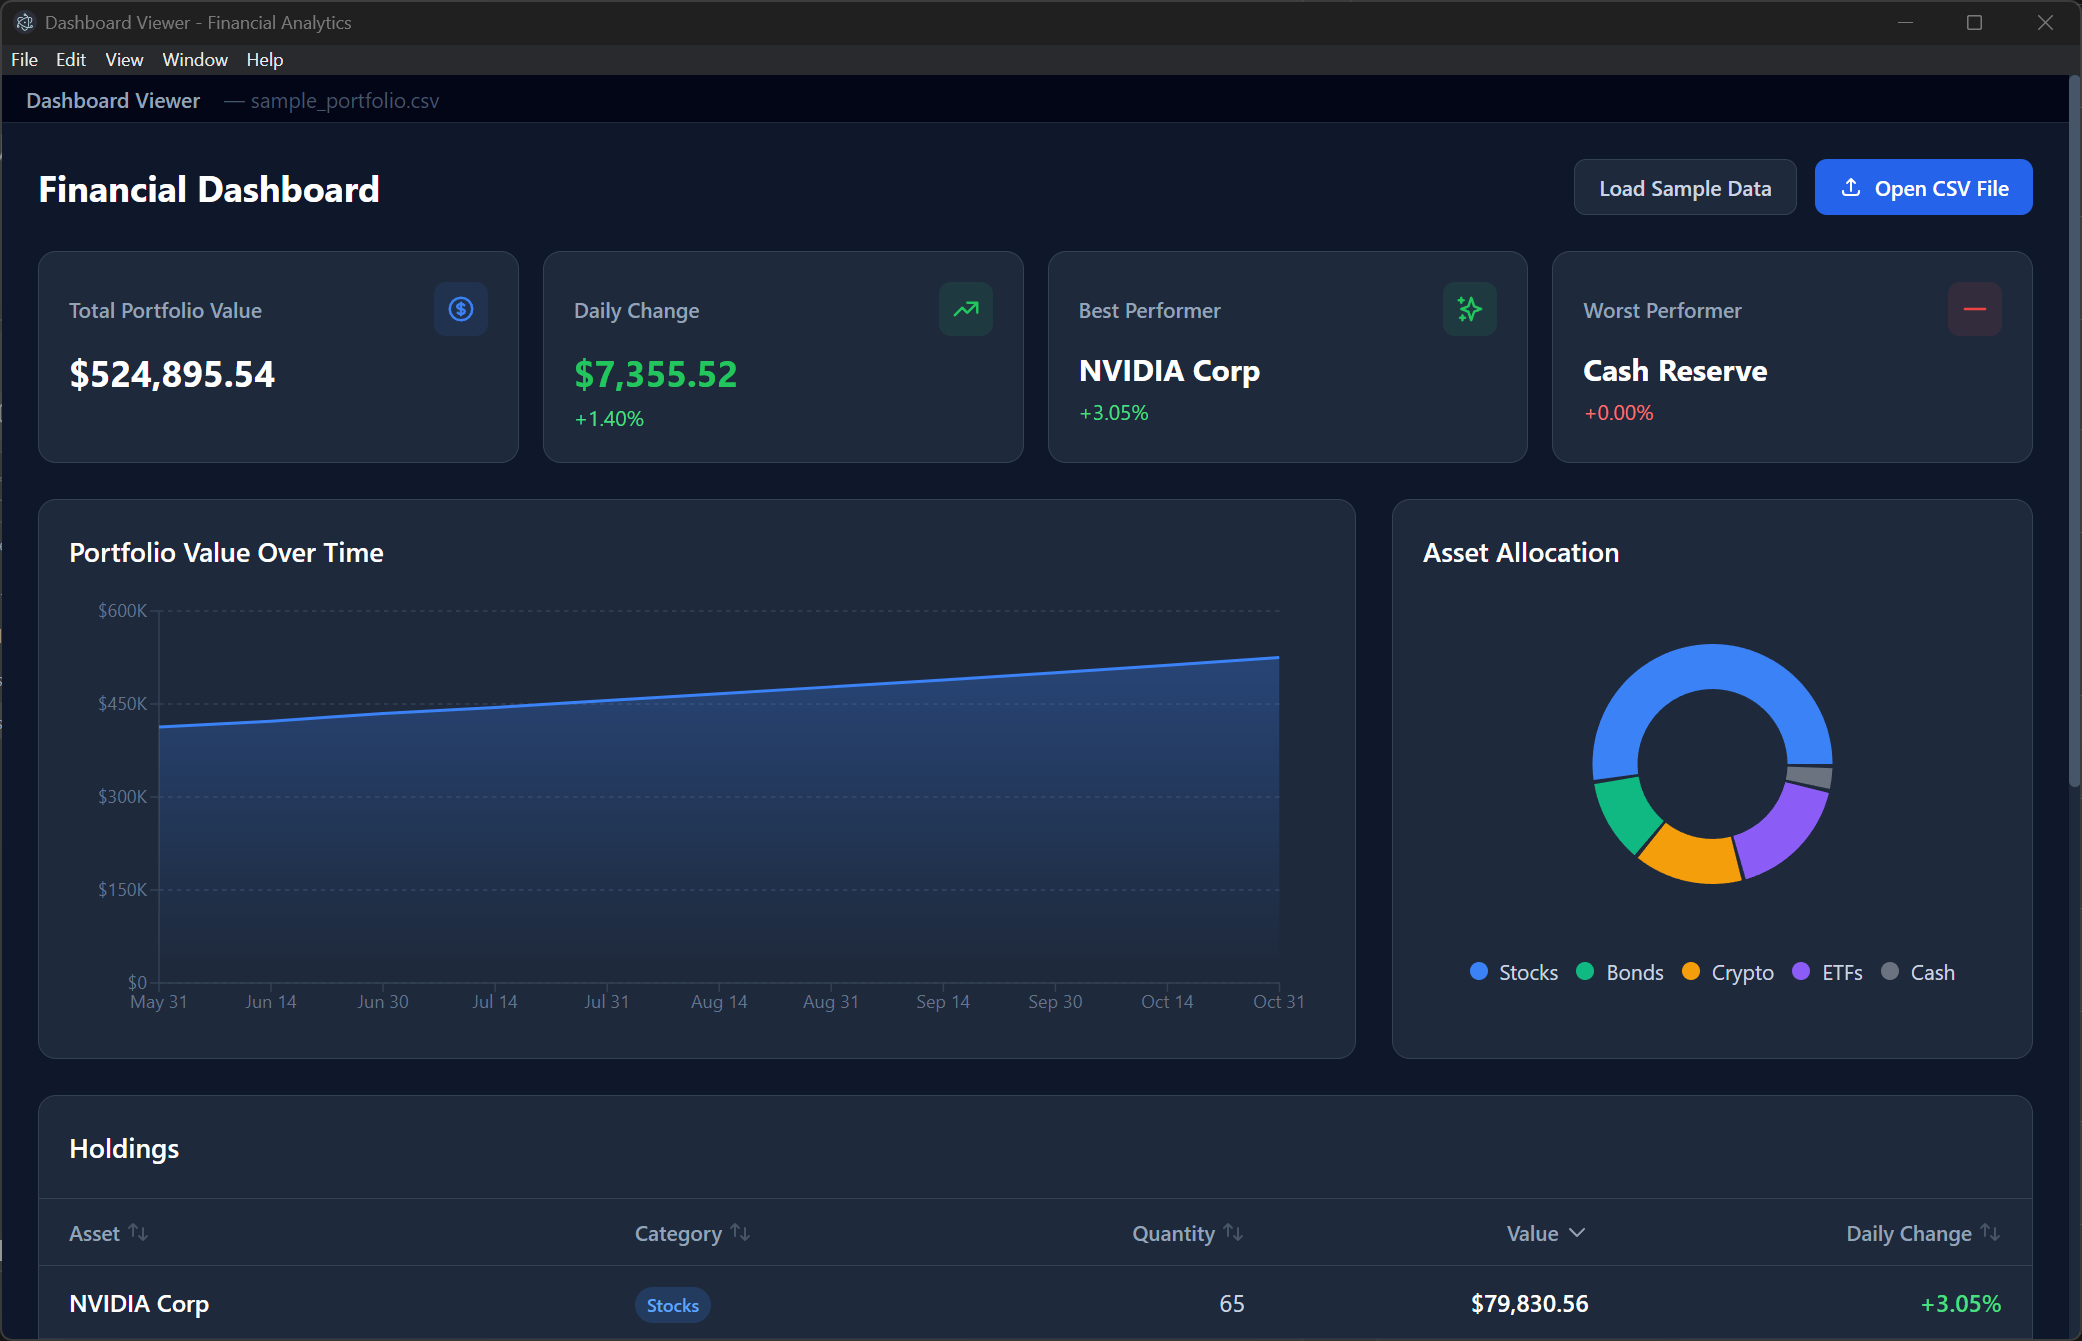Open the View menu

pyautogui.click(x=123, y=59)
